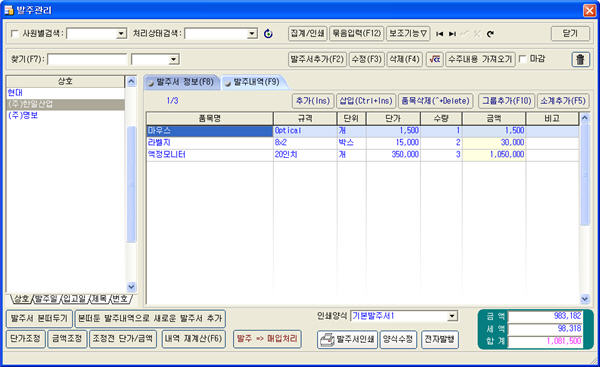Click the trash can icon button

tap(580, 59)
